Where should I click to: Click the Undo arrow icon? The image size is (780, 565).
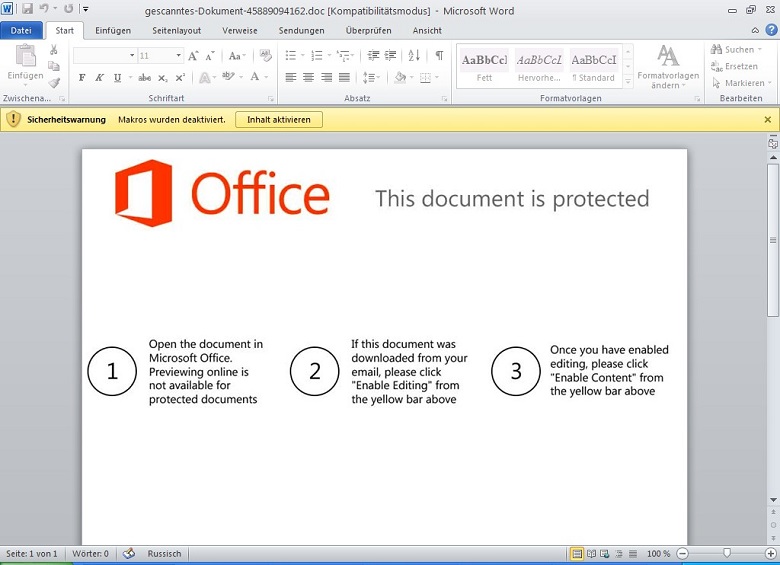pyautogui.click(x=44, y=9)
